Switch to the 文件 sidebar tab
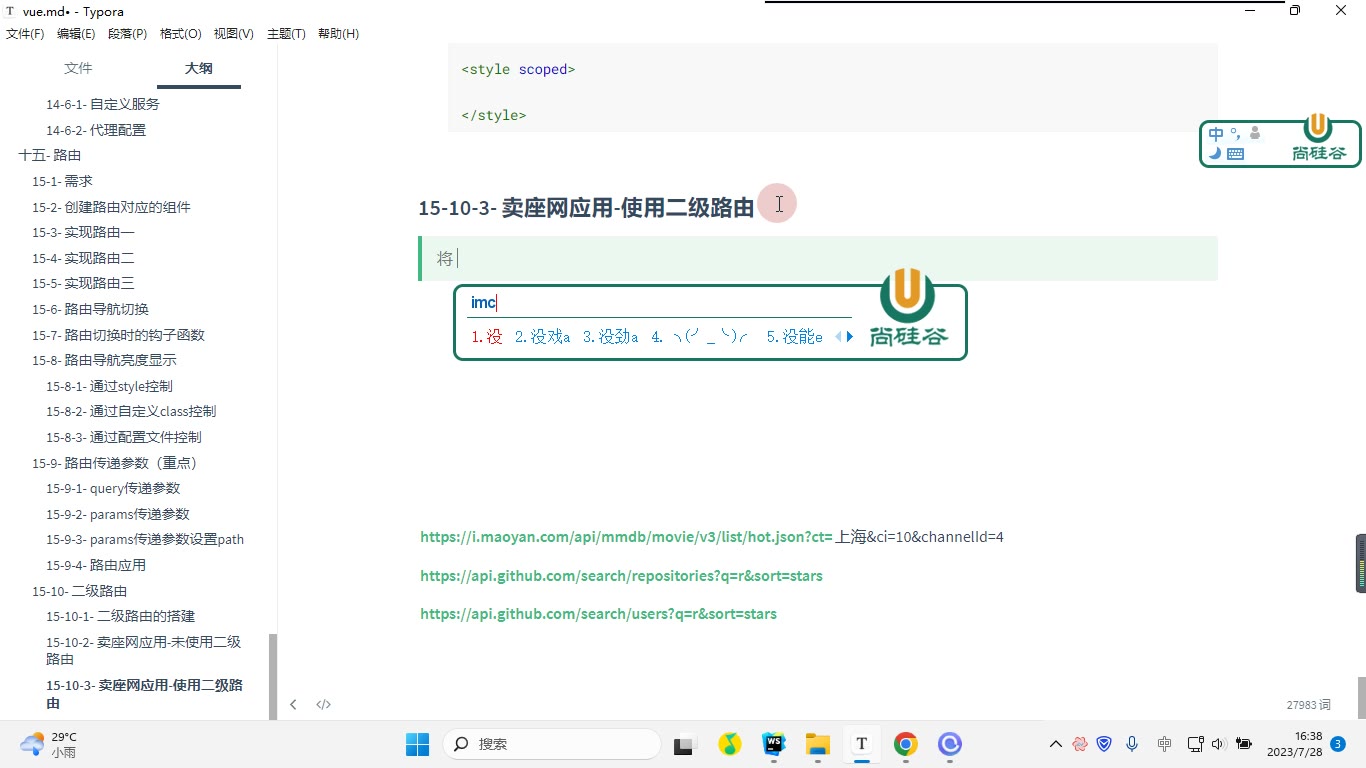The height and width of the screenshot is (768, 1366). coord(78,68)
